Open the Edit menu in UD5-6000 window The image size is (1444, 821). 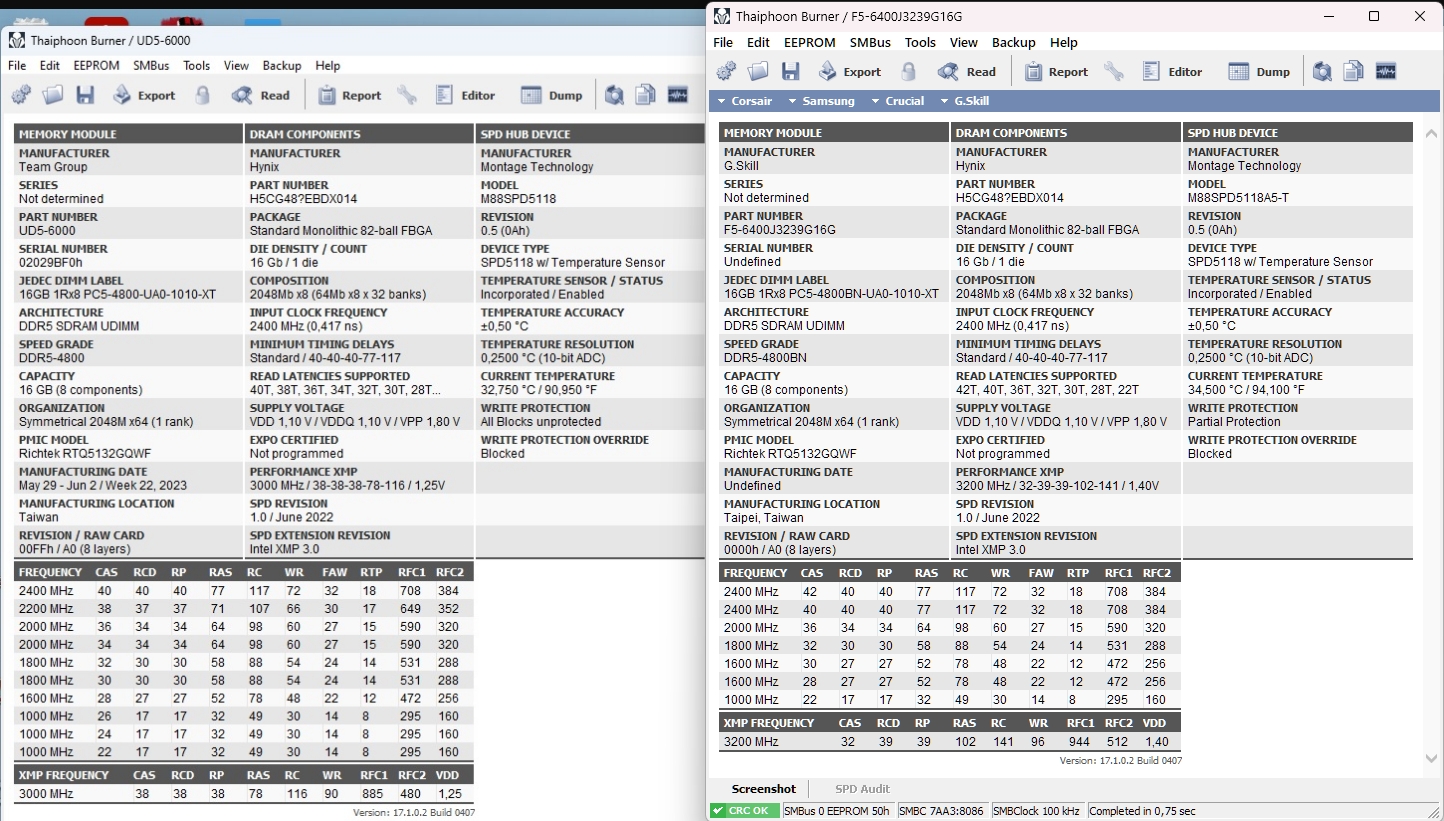point(50,66)
